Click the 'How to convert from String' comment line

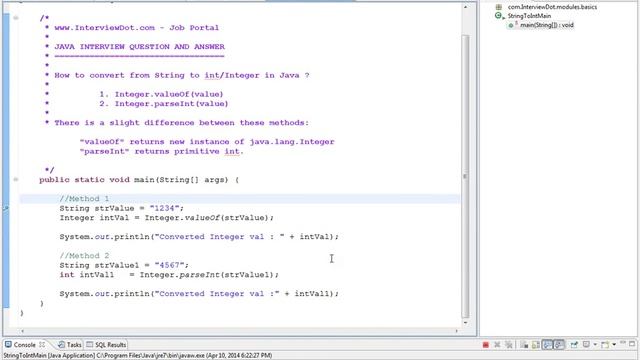(x=182, y=76)
